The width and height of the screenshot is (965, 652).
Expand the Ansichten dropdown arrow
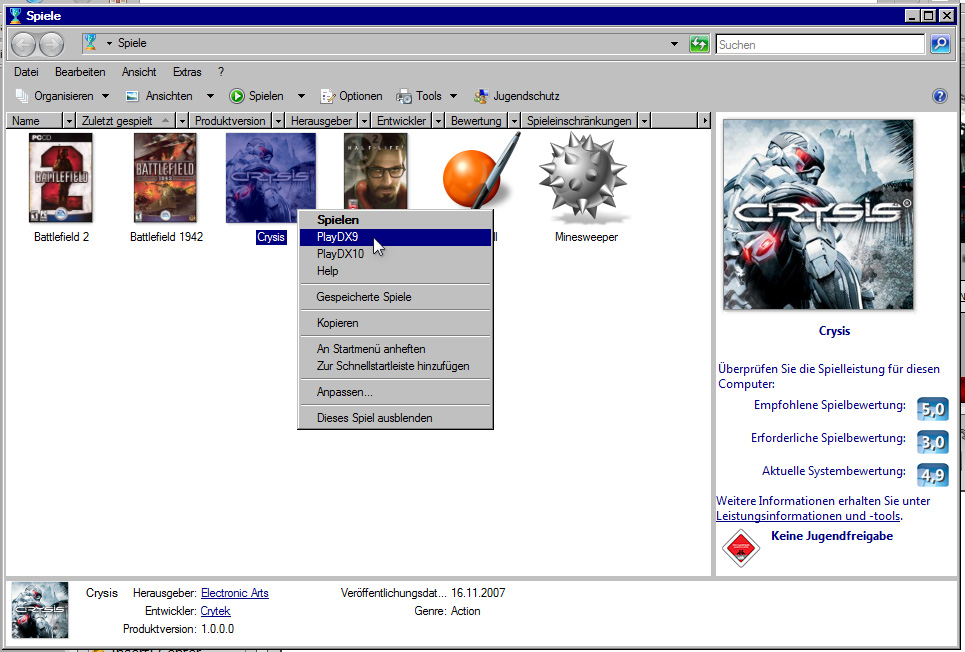210,96
